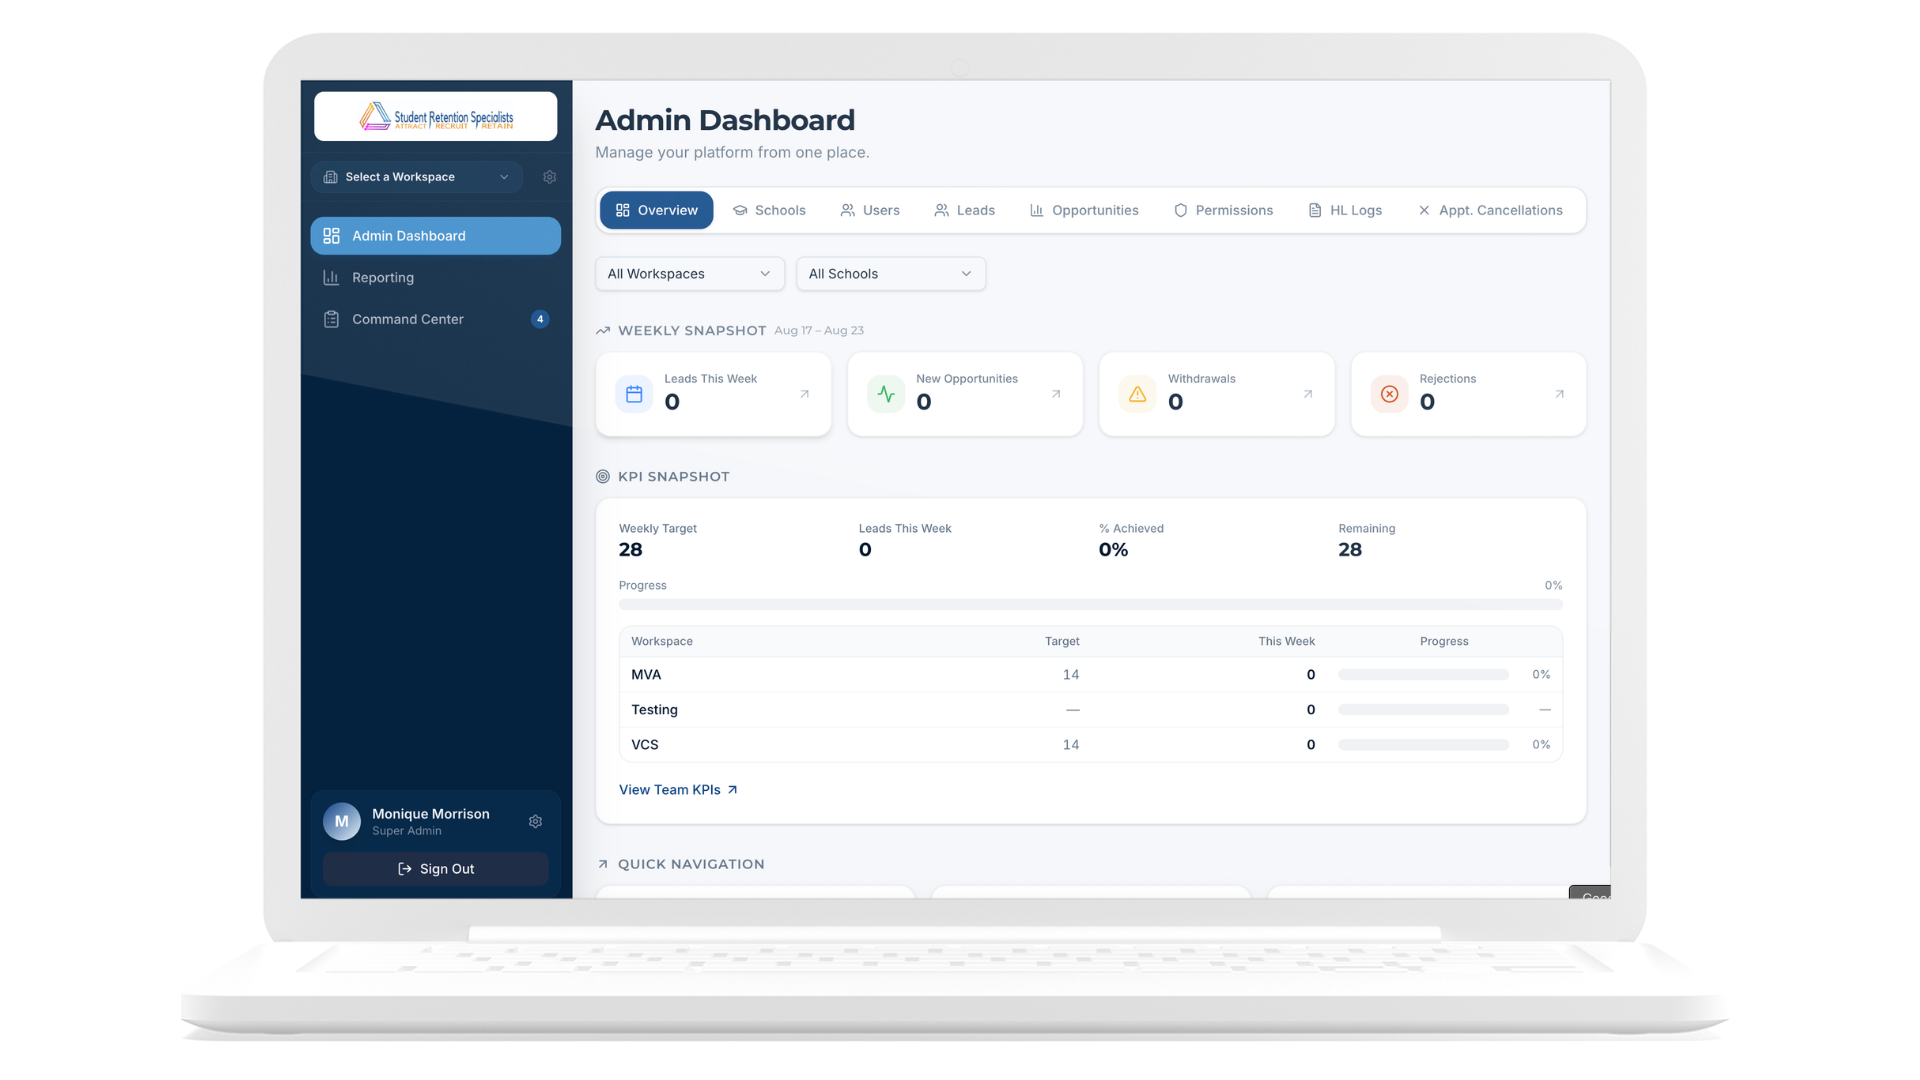This screenshot has width=1920, height=1080.
Task: Open Reporting in the sidebar
Action: pyautogui.click(x=436, y=278)
